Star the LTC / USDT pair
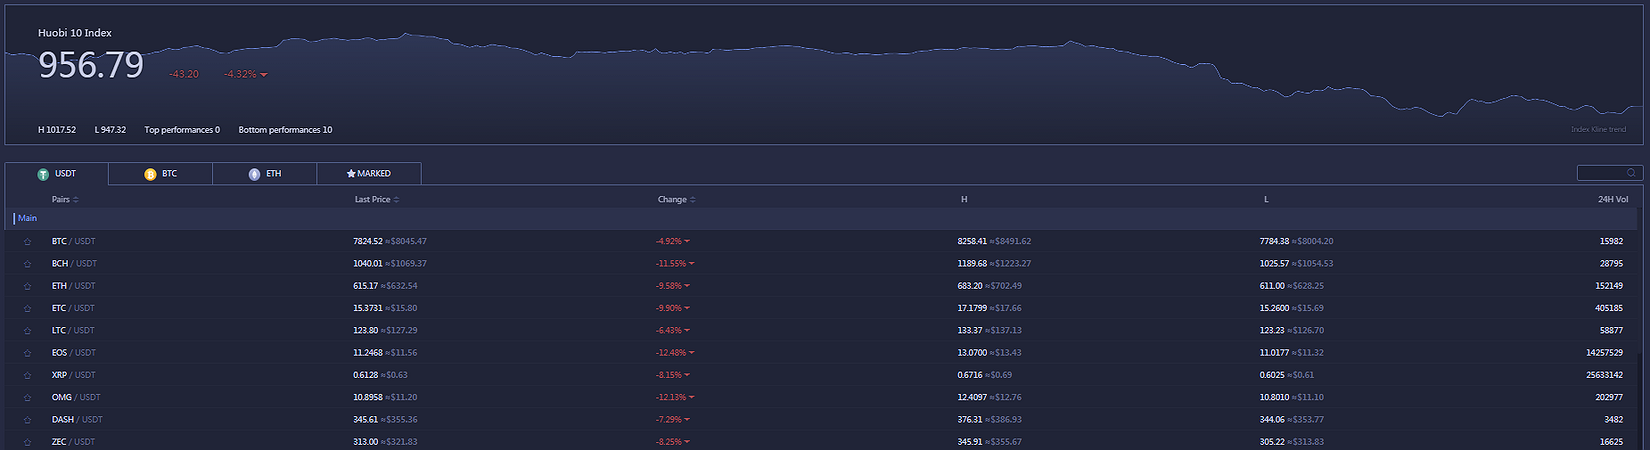 27,331
